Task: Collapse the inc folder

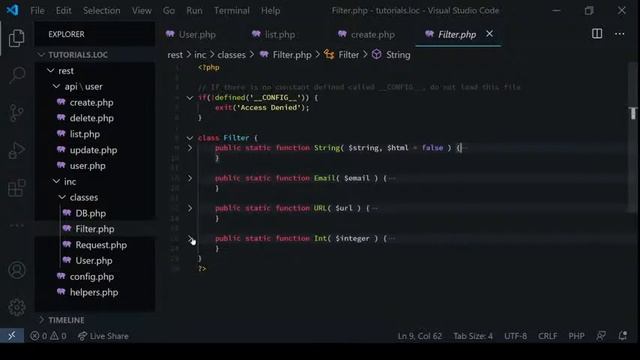Action: 56,182
